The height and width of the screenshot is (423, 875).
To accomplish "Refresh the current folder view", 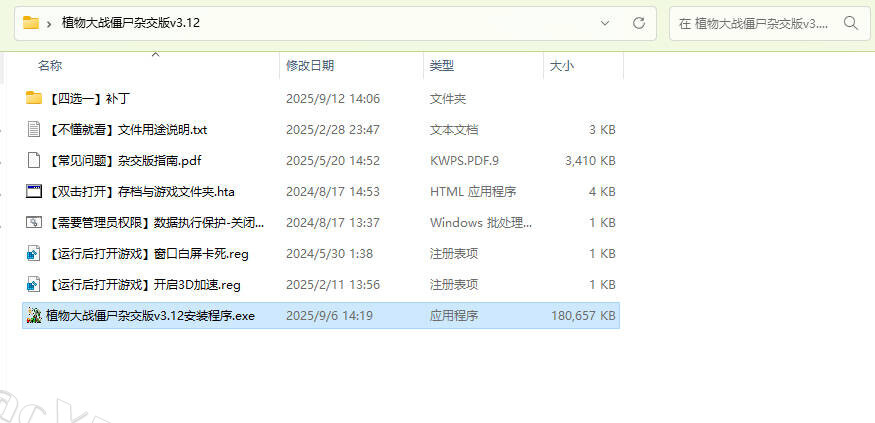I will pos(638,22).
